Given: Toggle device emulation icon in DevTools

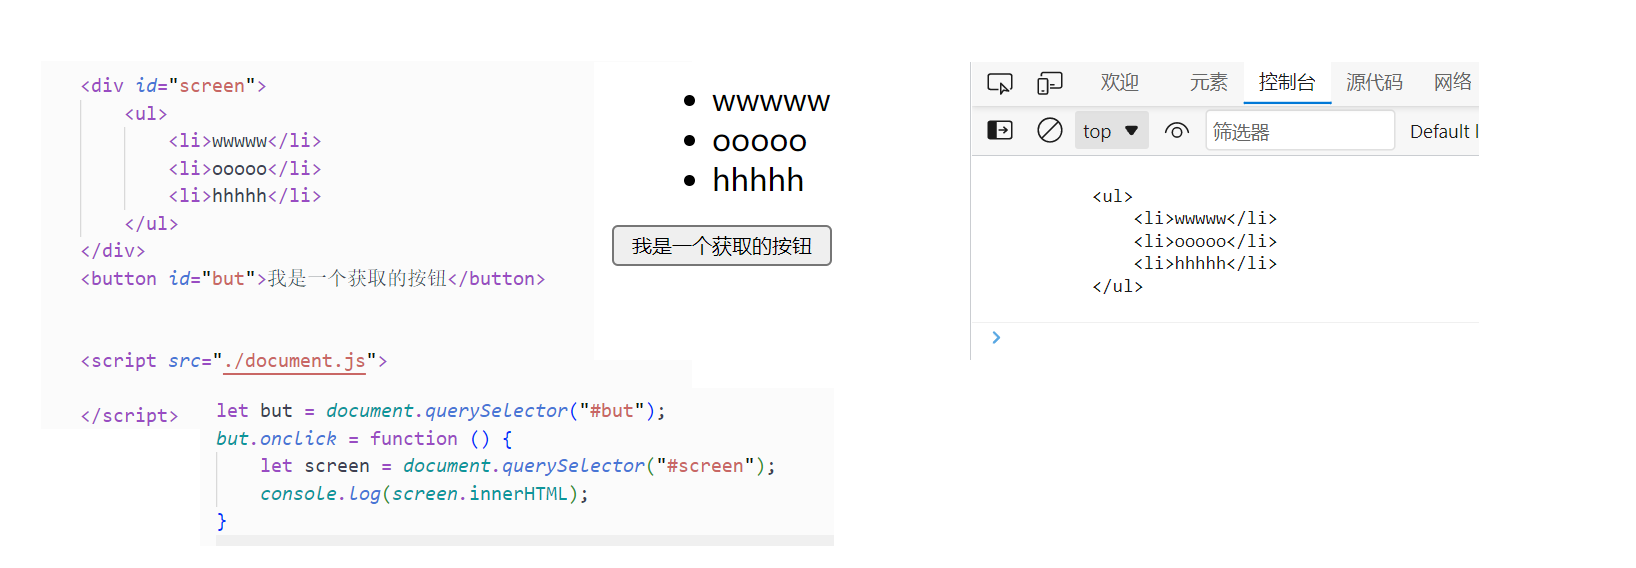Looking at the screenshot, I should click(1049, 83).
